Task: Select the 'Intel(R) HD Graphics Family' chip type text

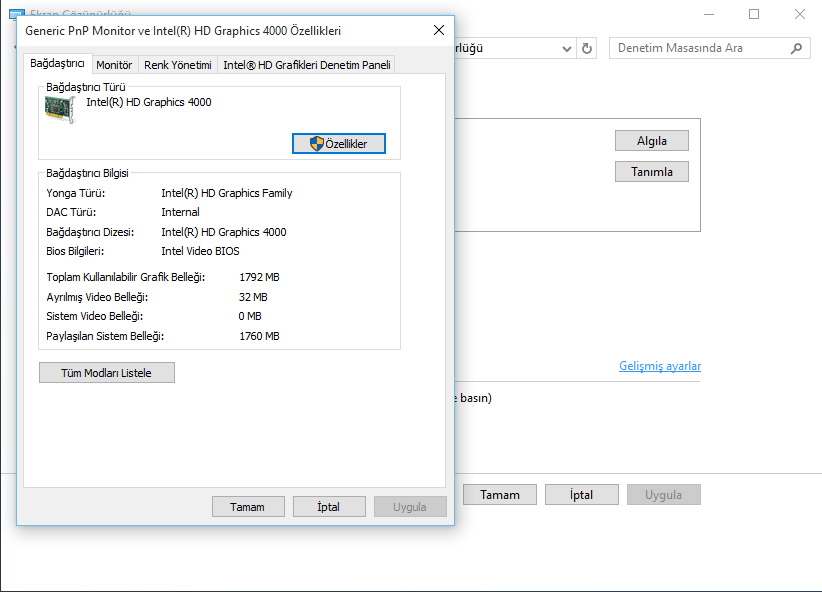Action: (226, 193)
